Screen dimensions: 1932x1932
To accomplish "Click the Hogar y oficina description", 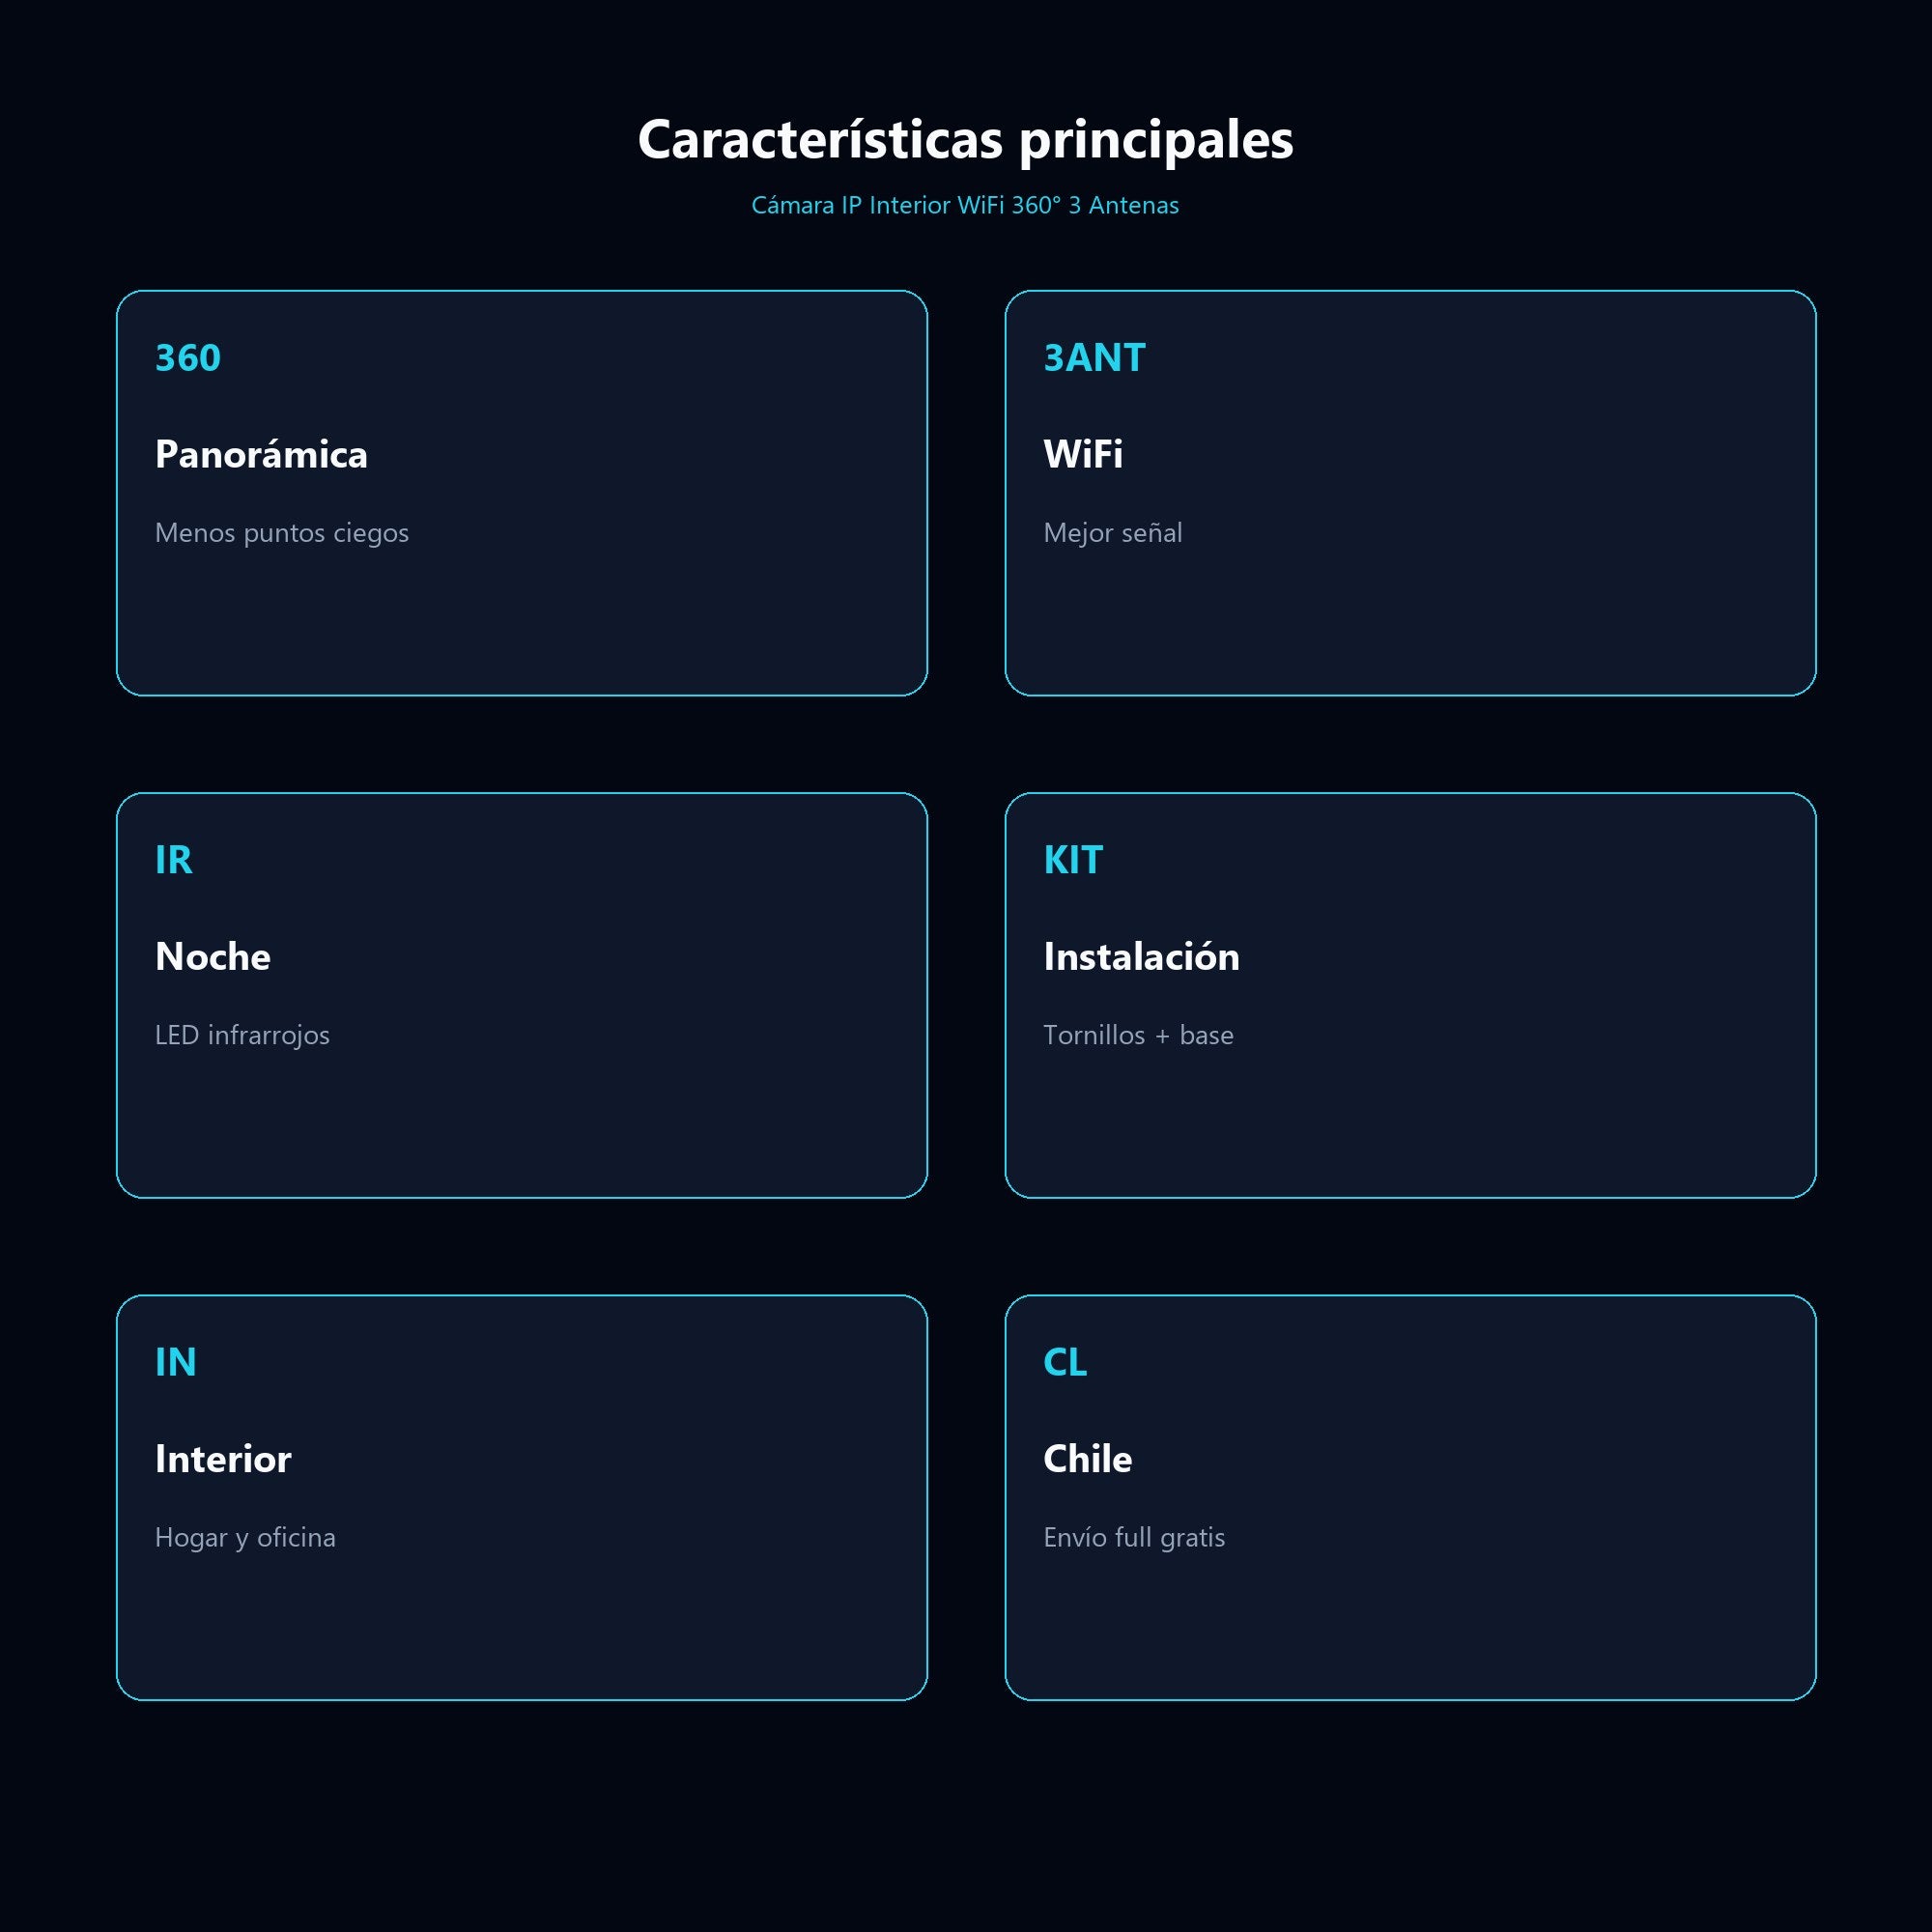I will 245,1537.
